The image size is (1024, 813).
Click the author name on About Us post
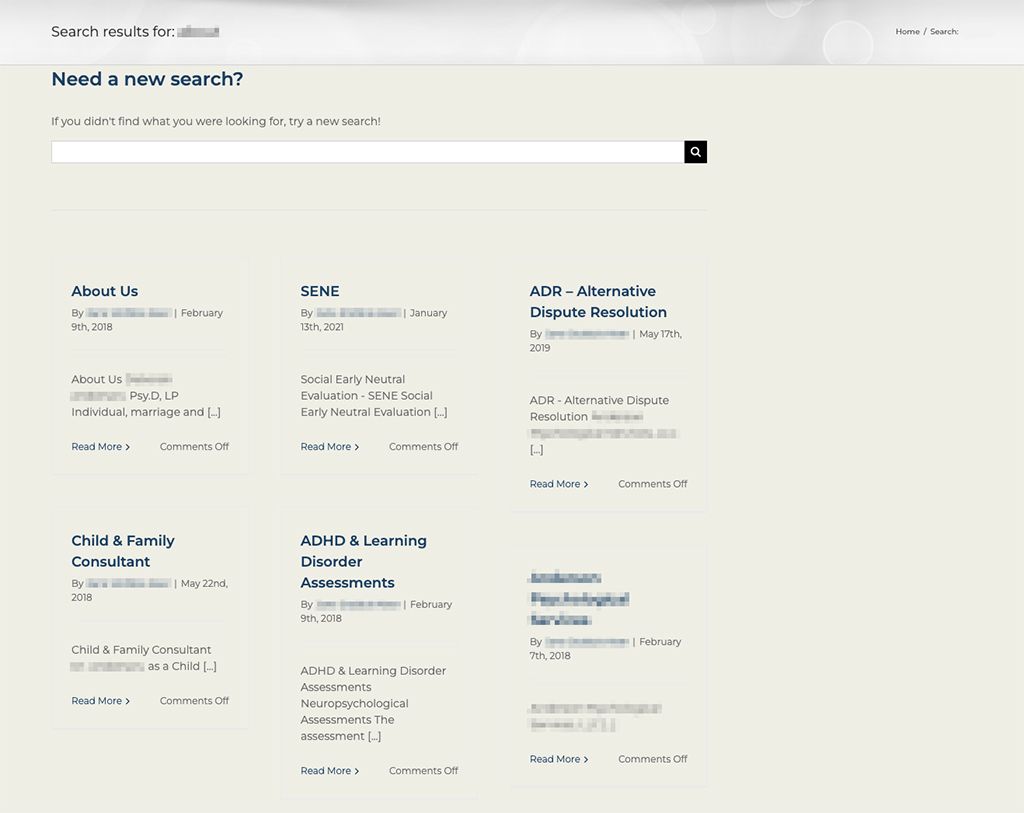129,313
